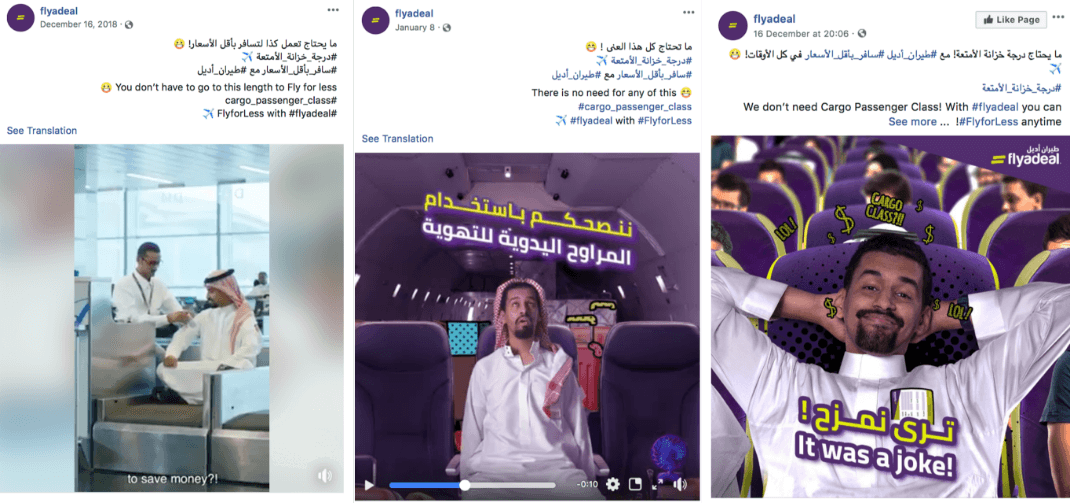Open the flyadeal avatar on the right post
Image resolution: width=1070 pixels, height=503 pixels.
pyautogui.click(x=732, y=25)
